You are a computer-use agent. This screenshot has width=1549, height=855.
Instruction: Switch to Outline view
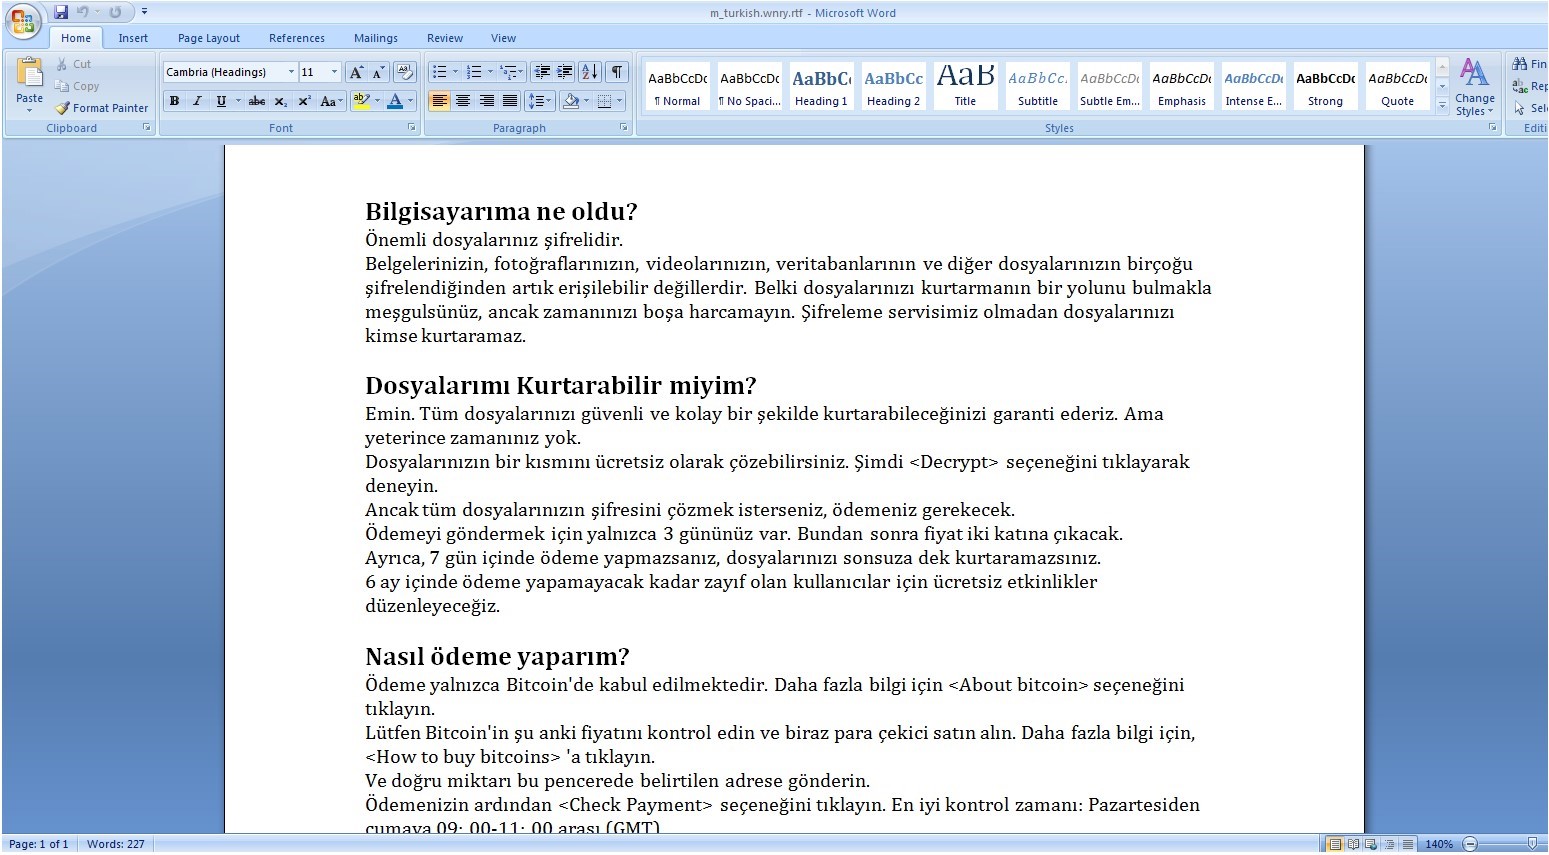tap(1389, 844)
